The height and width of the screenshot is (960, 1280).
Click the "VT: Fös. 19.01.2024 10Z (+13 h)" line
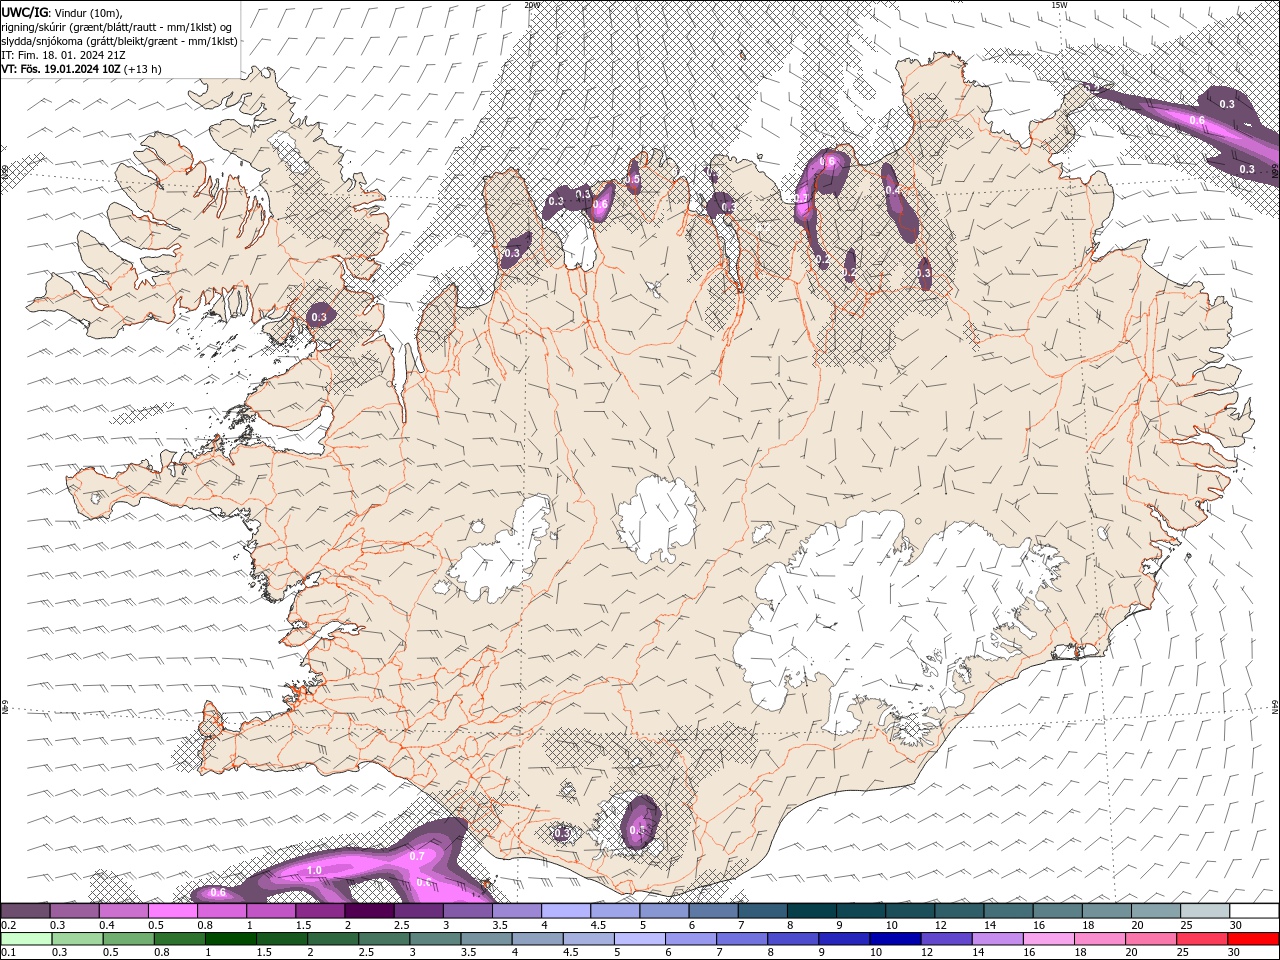click(81, 69)
